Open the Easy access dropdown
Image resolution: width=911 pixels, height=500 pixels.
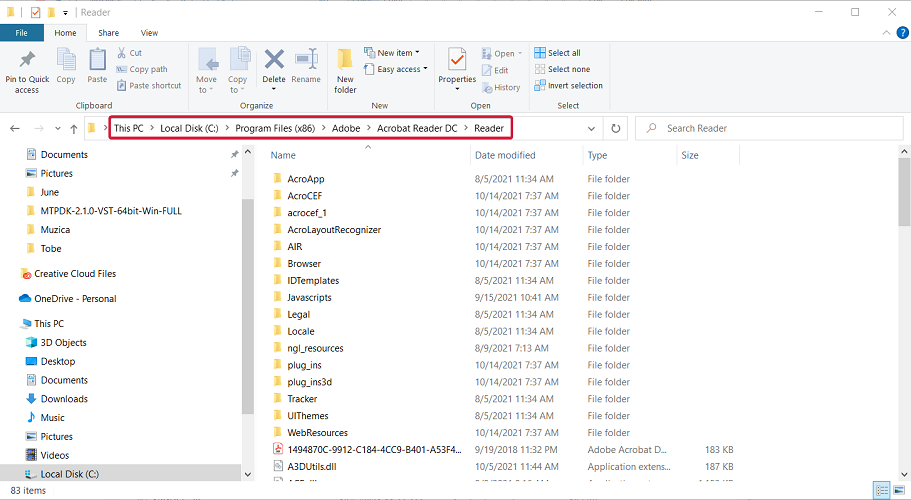pos(396,69)
